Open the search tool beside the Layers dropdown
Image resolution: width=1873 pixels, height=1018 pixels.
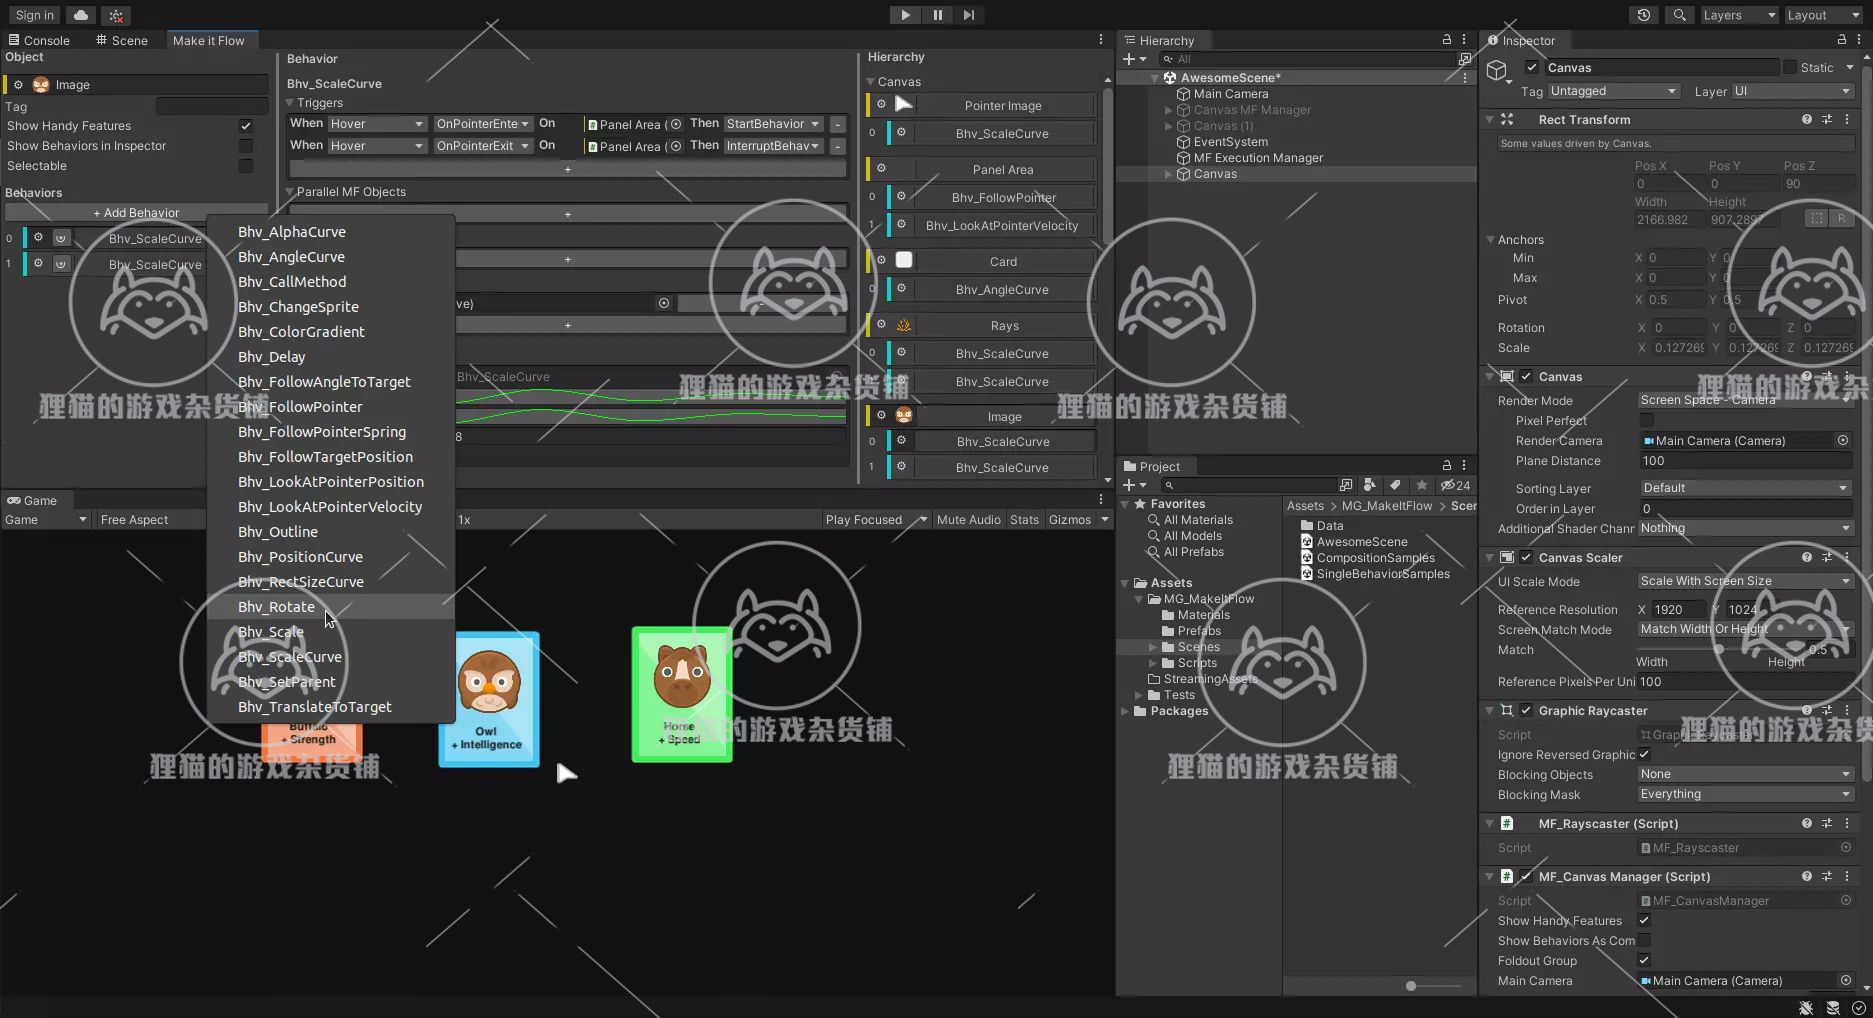1679,14
